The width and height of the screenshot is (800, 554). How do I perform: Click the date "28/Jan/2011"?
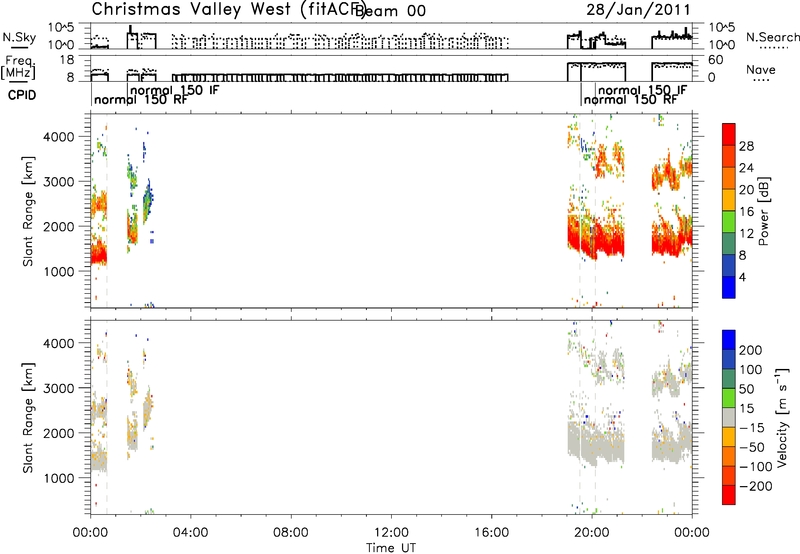(638, 10)
